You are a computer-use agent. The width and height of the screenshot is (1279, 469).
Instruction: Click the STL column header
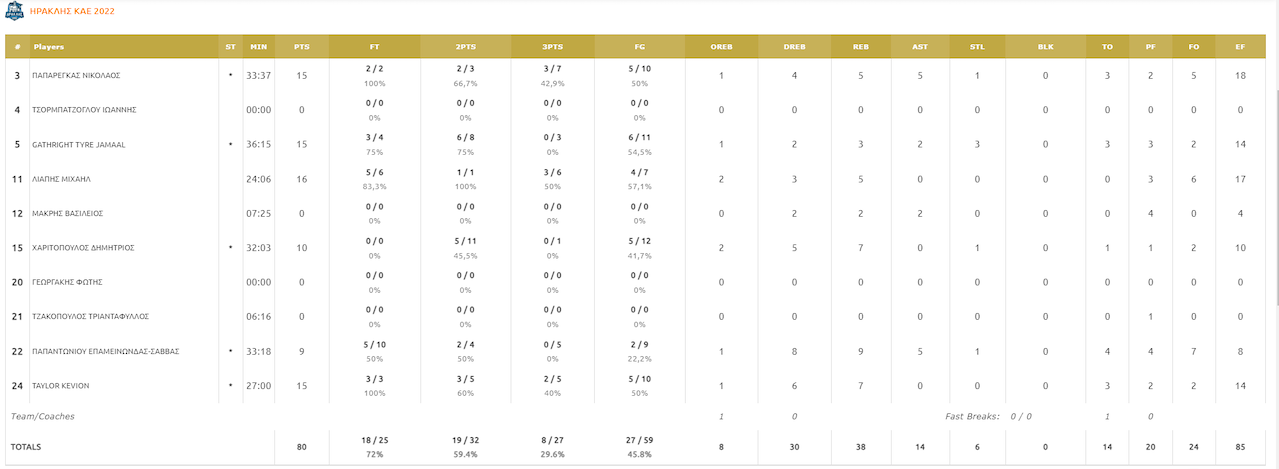point(977,47)
